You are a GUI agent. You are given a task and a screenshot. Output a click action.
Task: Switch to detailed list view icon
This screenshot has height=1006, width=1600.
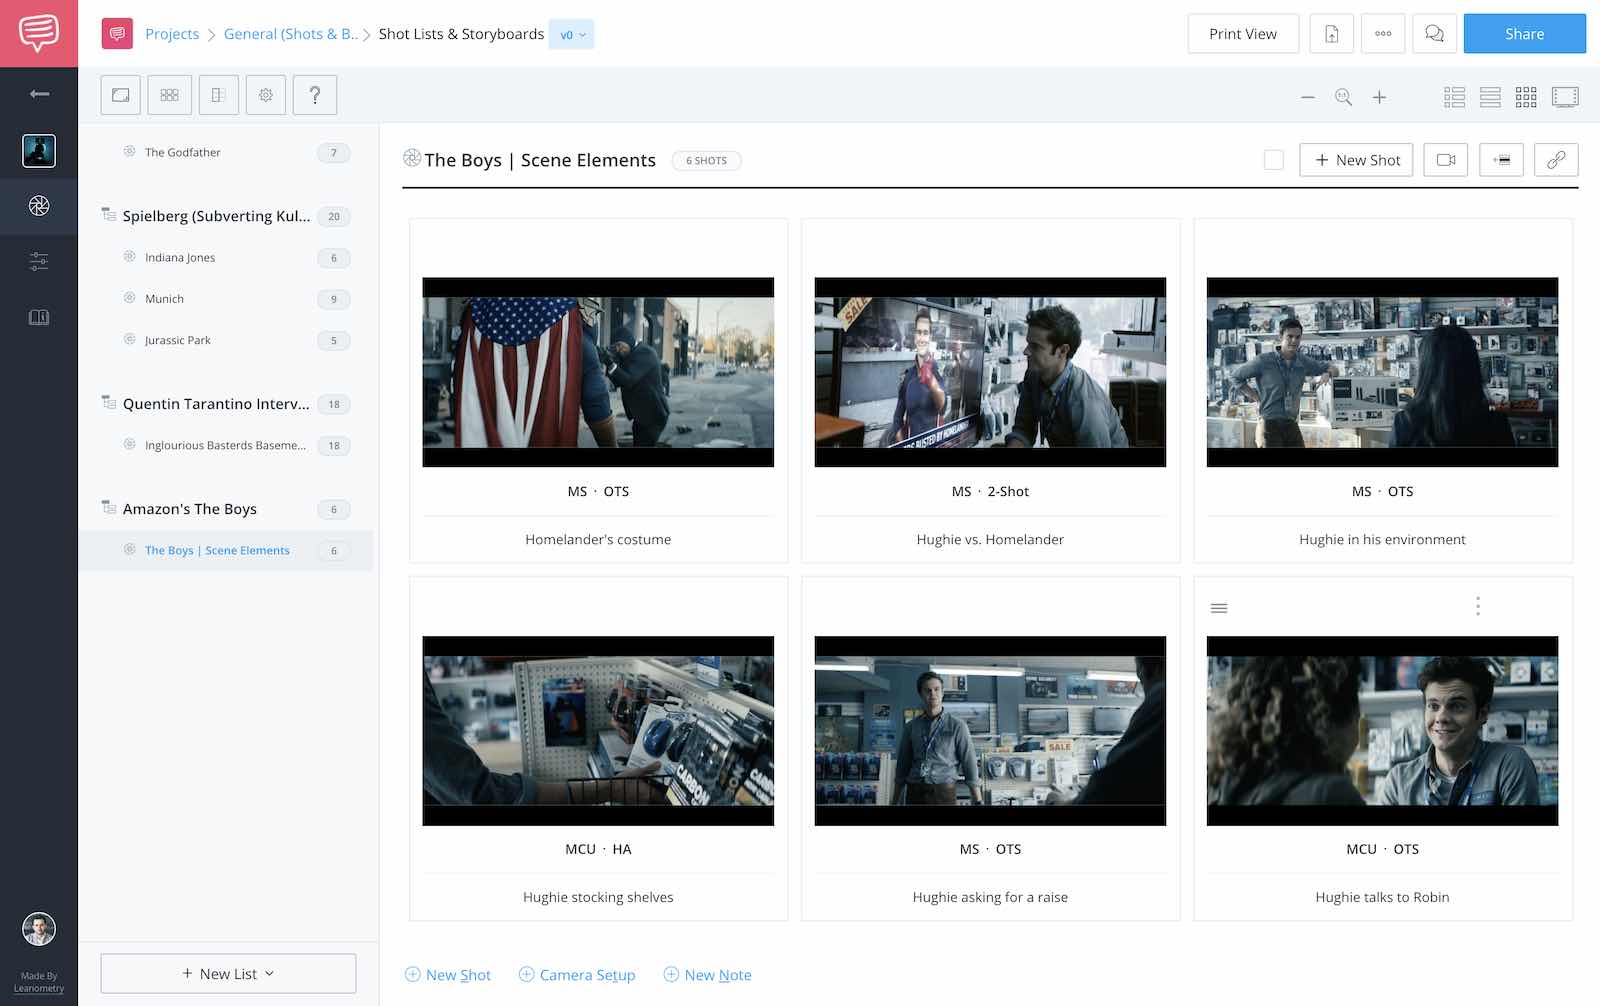pos(1454,97)
